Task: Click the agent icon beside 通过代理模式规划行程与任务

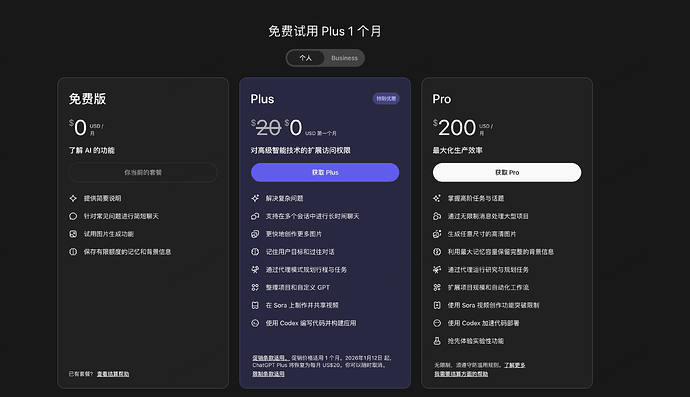Action: [x=255, y=270]
